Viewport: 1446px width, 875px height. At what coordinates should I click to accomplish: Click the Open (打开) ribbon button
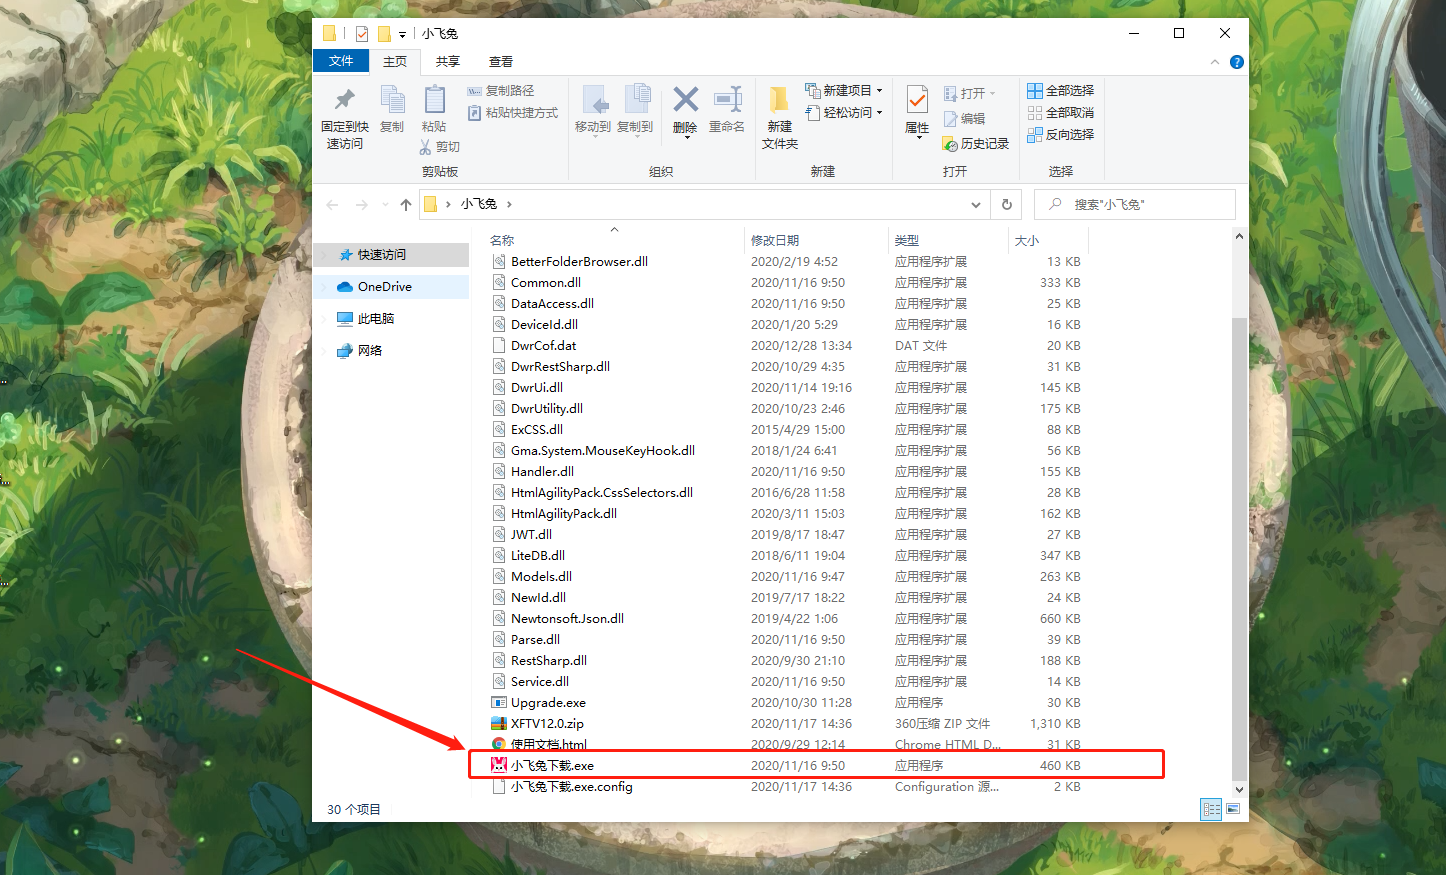[970, 94]
